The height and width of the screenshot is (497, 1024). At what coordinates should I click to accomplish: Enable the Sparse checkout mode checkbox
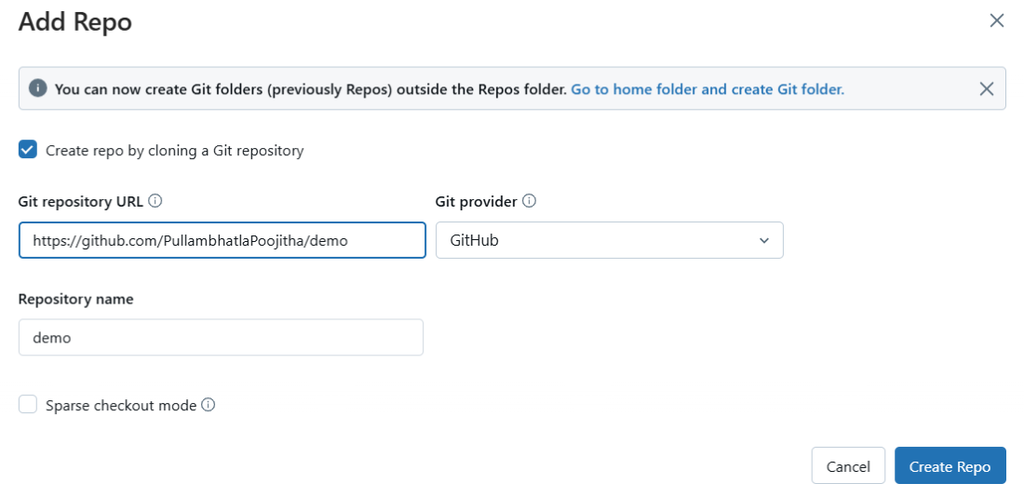[x=28, y=405]
